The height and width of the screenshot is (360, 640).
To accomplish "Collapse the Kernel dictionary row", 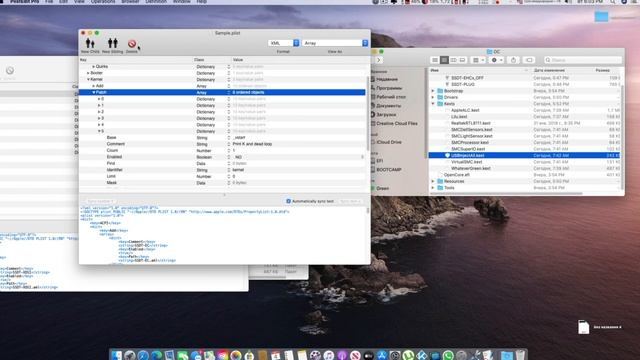I will 88,80.
